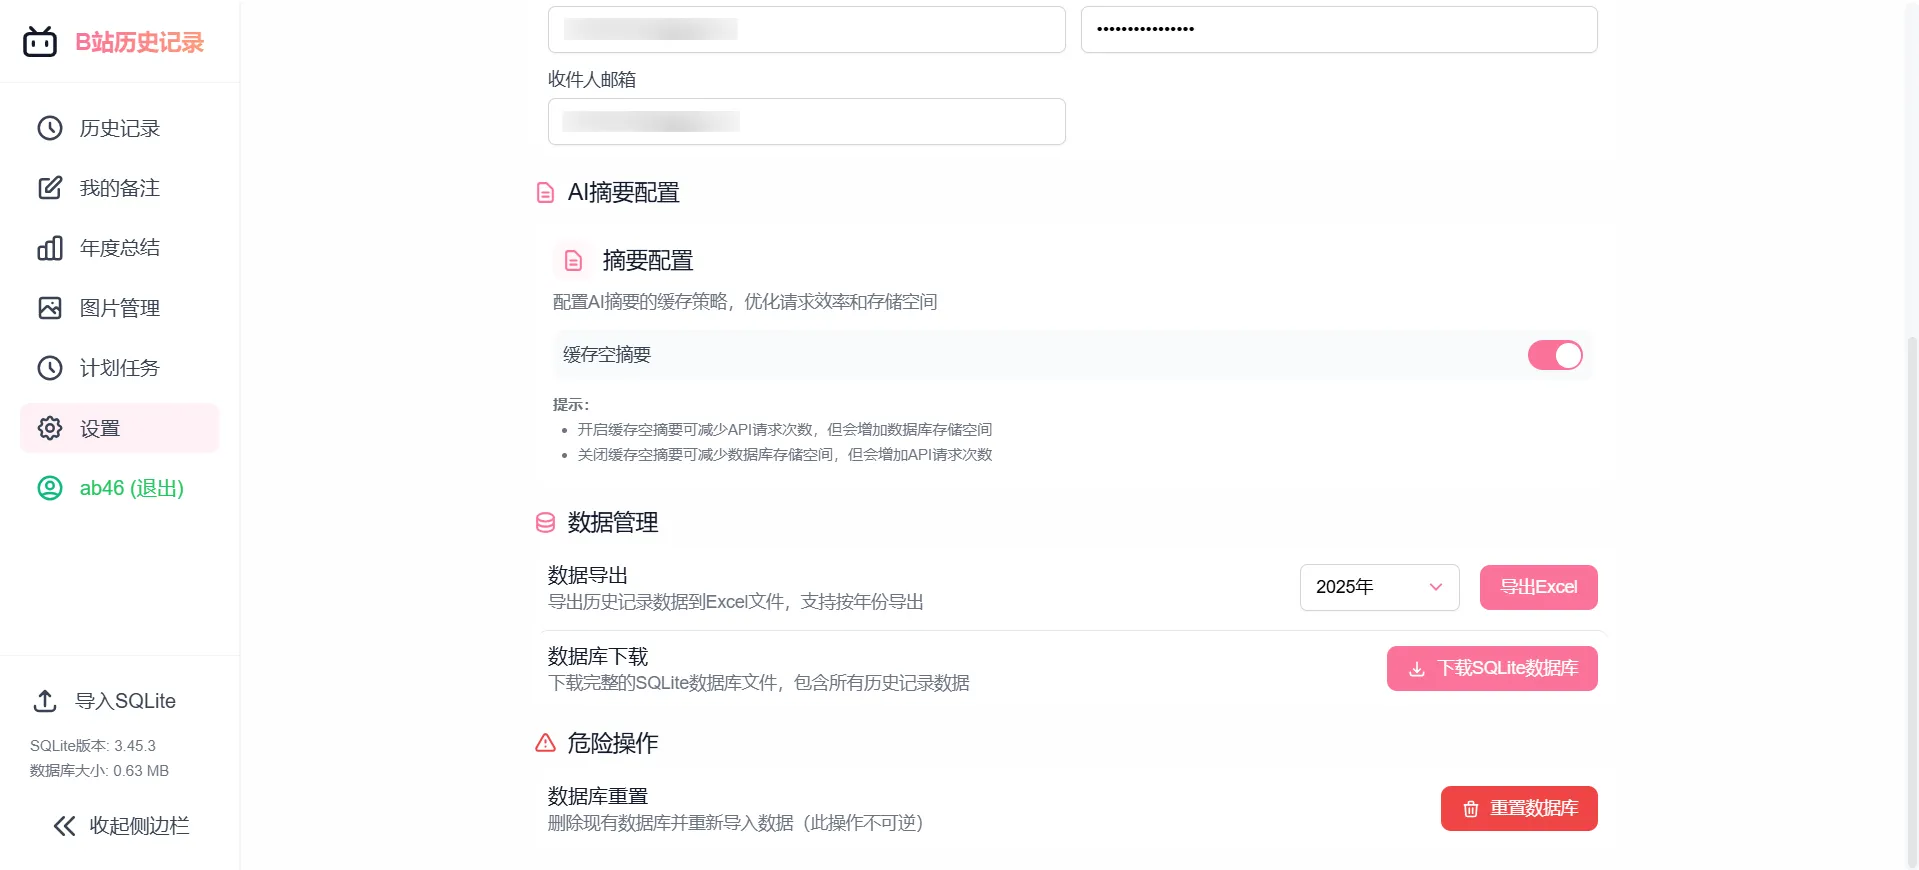Click the blurred input field left of the password field
Image resolution: width=1919 pixels, height=870 pixels.
pyautogui.click(x=807, y=29)
